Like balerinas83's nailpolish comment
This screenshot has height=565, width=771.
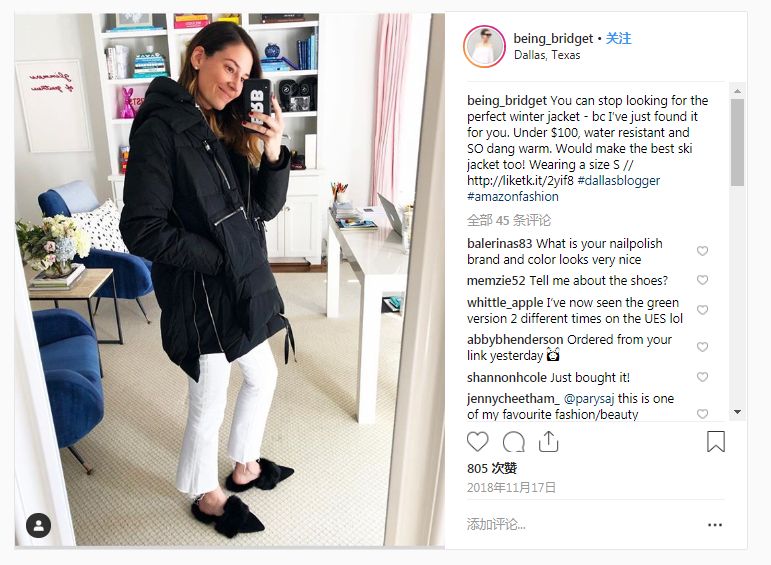(702, 251)
